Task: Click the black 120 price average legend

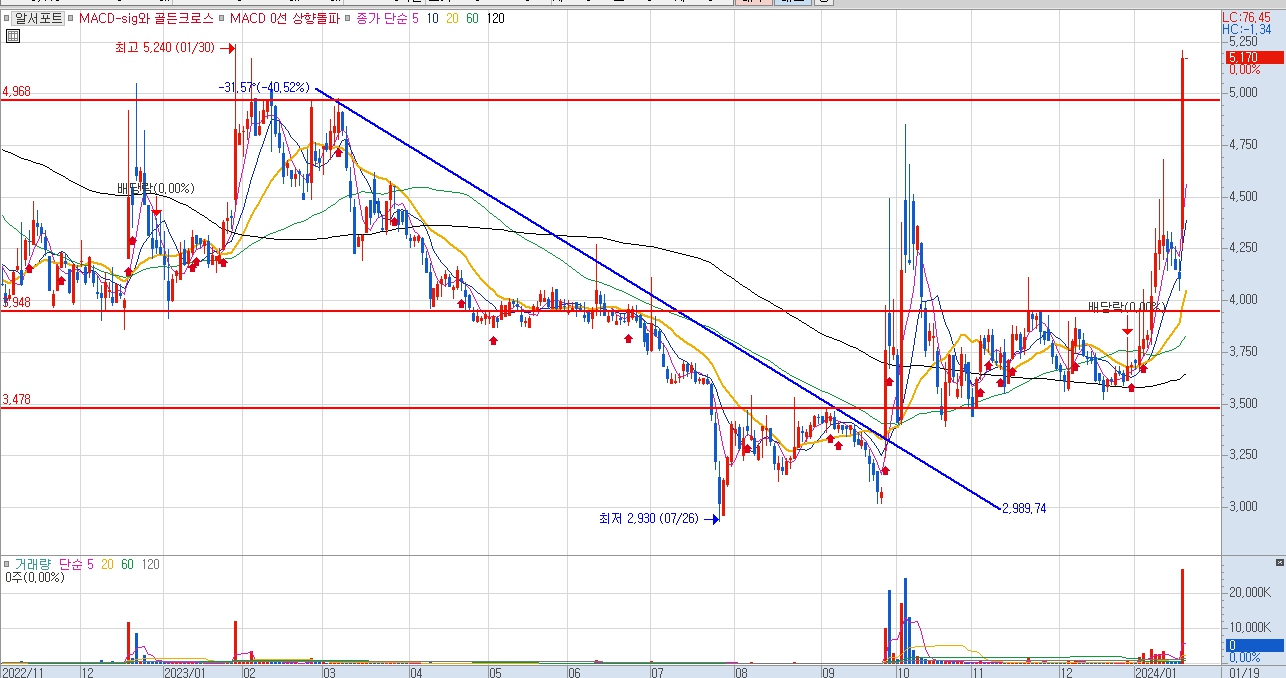Action: pyautogui.click(x=496, y=18)
